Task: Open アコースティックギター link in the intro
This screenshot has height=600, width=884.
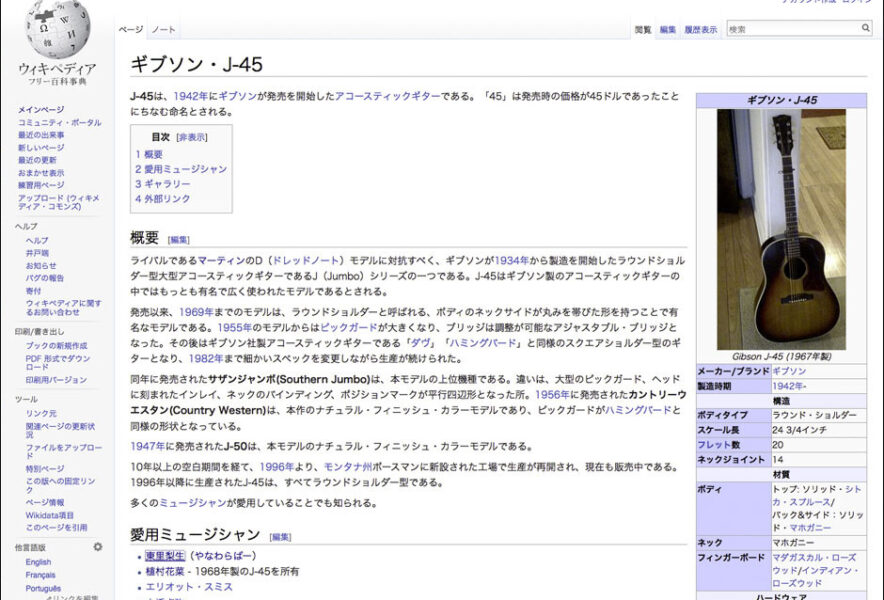Action: [388, 96]
